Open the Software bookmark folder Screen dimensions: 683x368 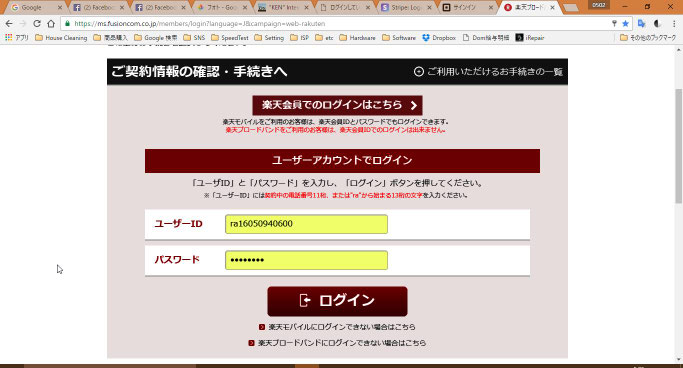coord(399,38)
